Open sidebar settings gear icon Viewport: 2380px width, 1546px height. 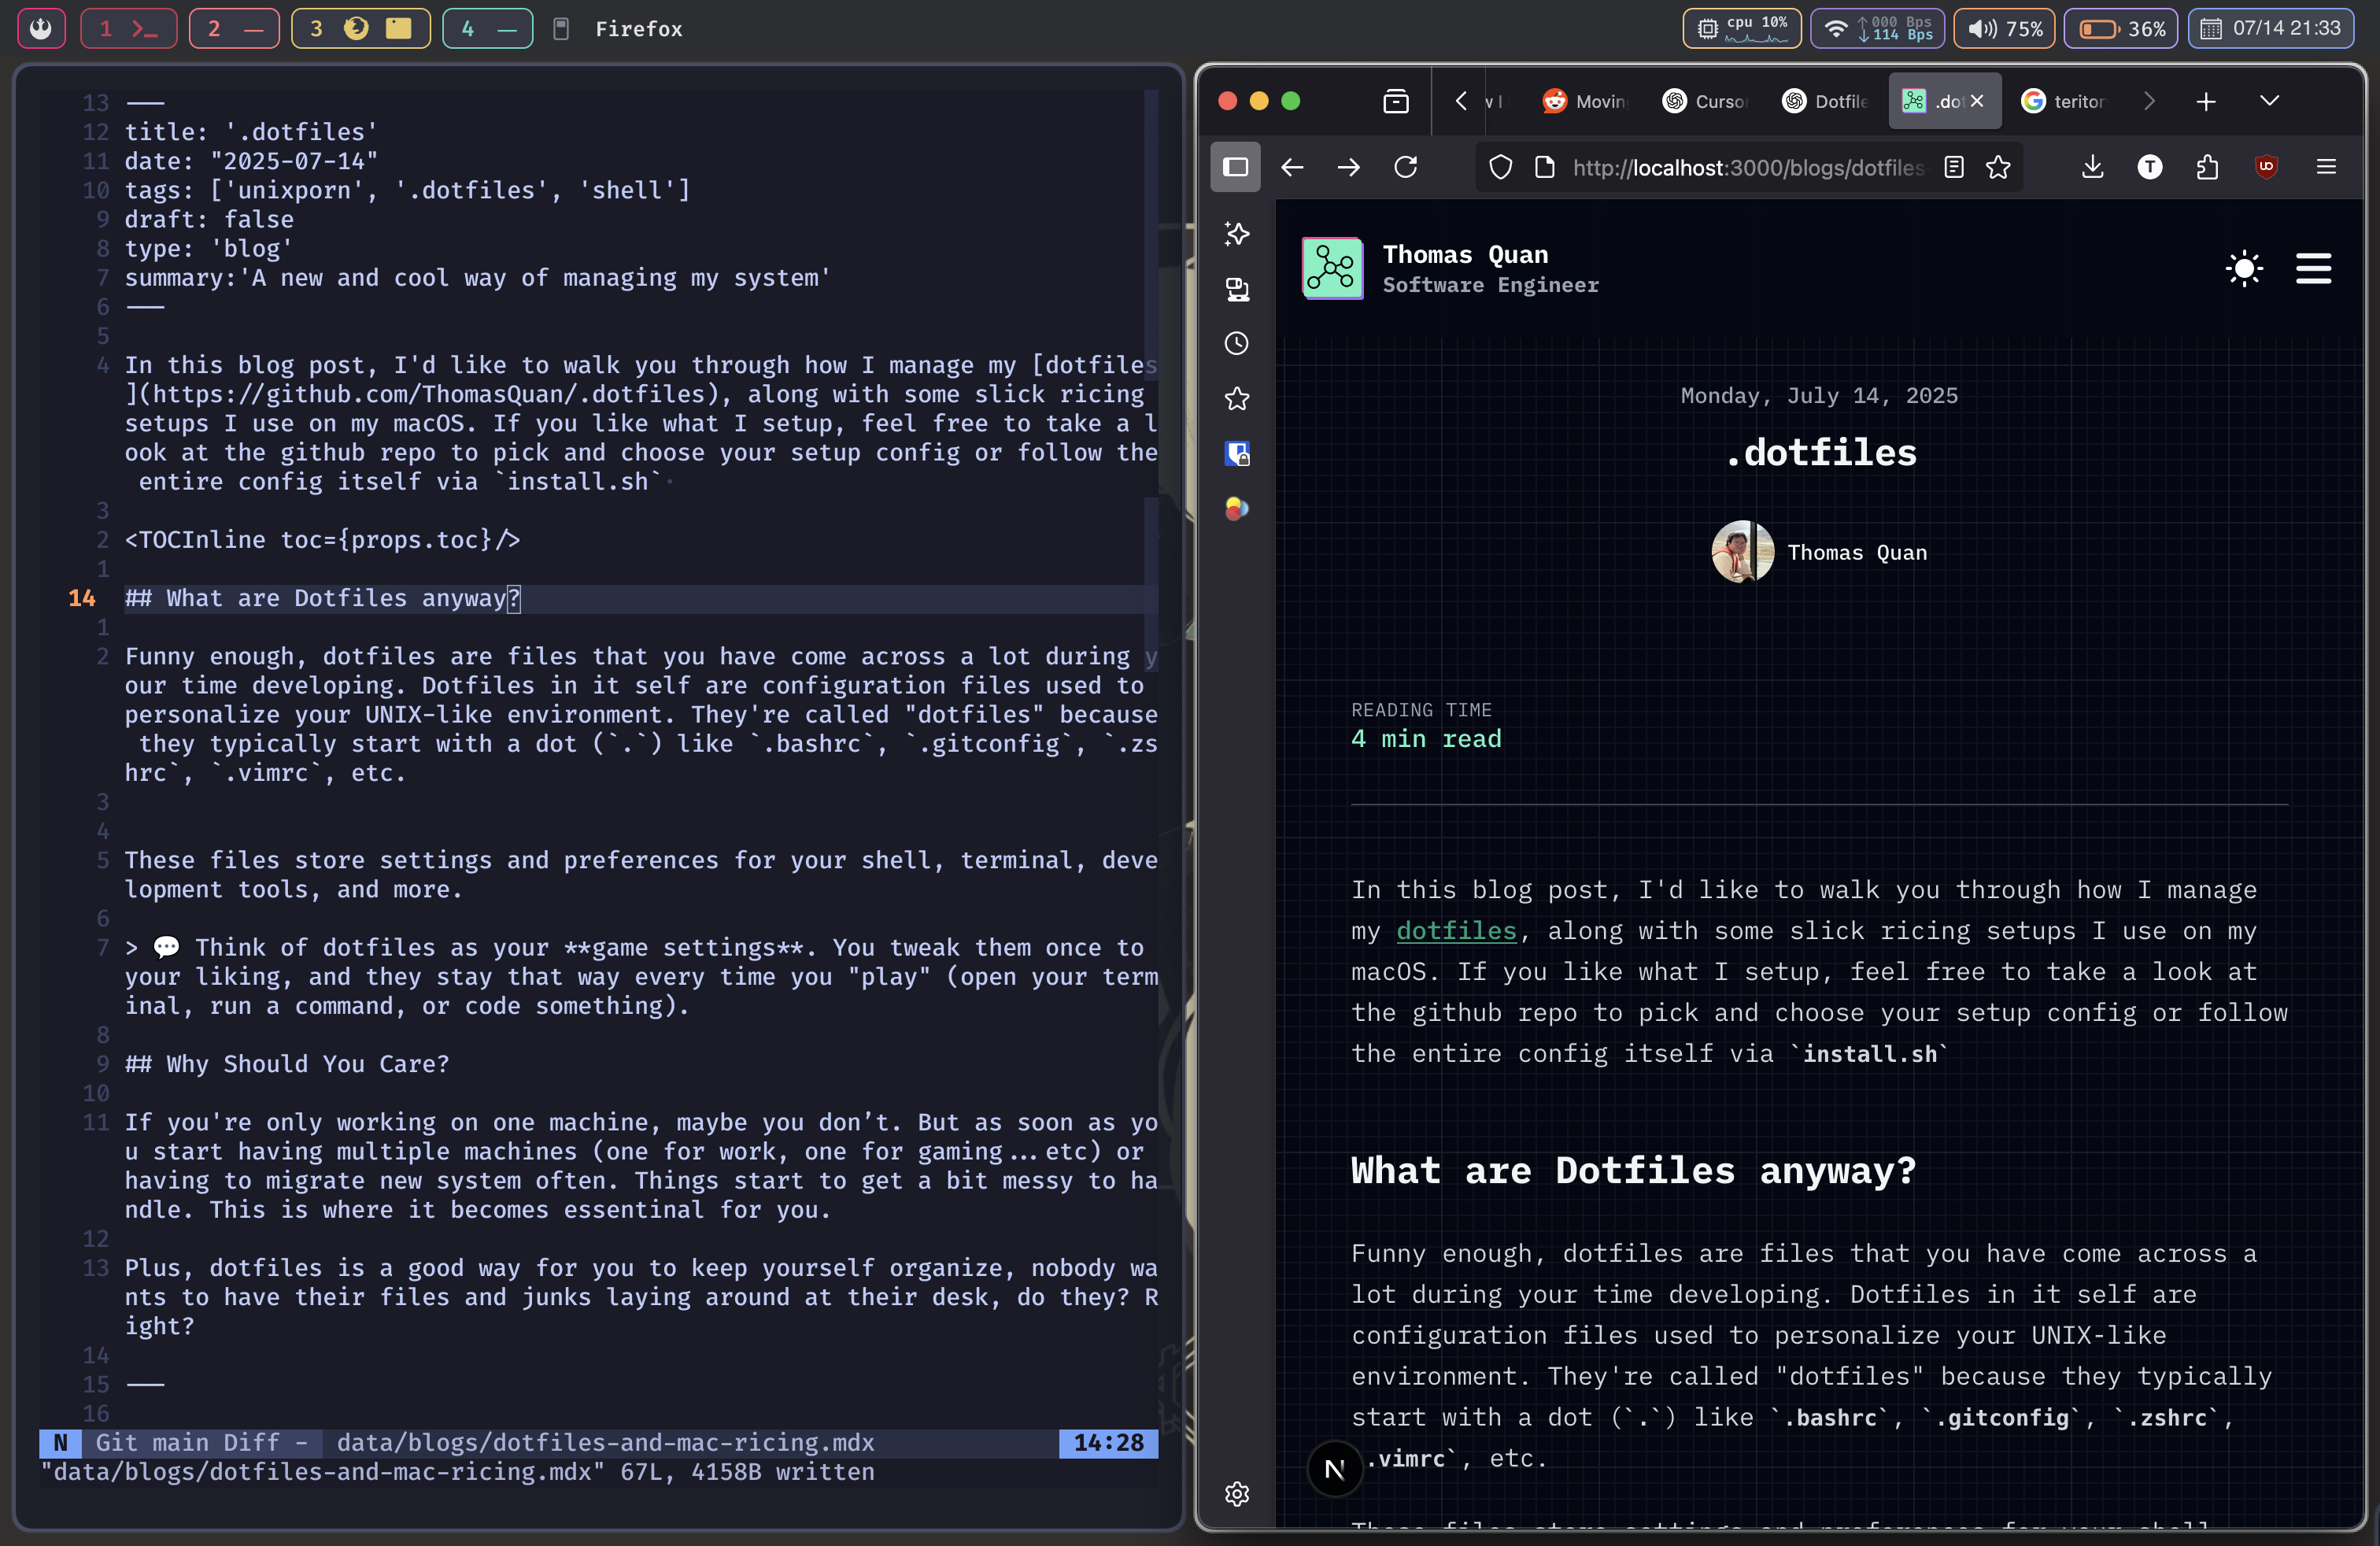coord(1237,1493)
